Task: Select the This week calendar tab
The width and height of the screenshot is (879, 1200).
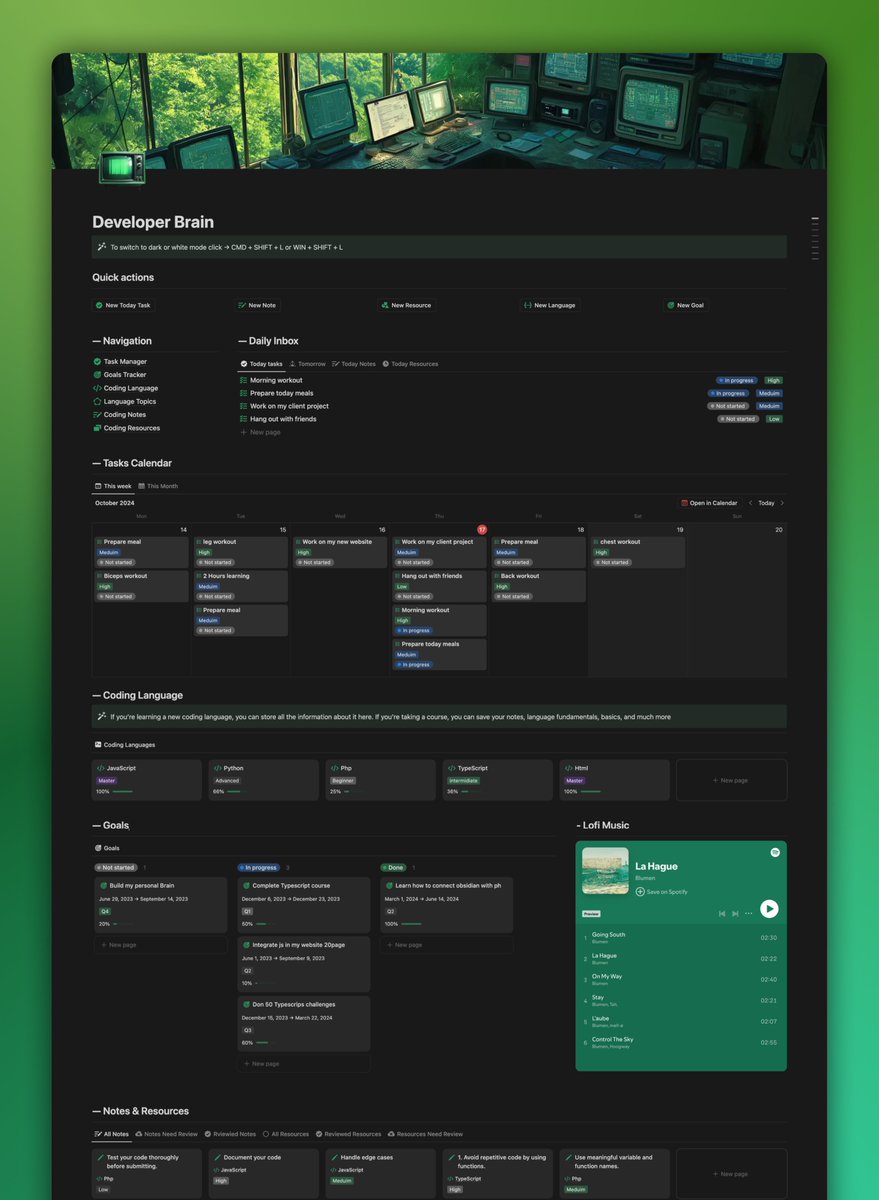Action: click(x=113, y=486)
